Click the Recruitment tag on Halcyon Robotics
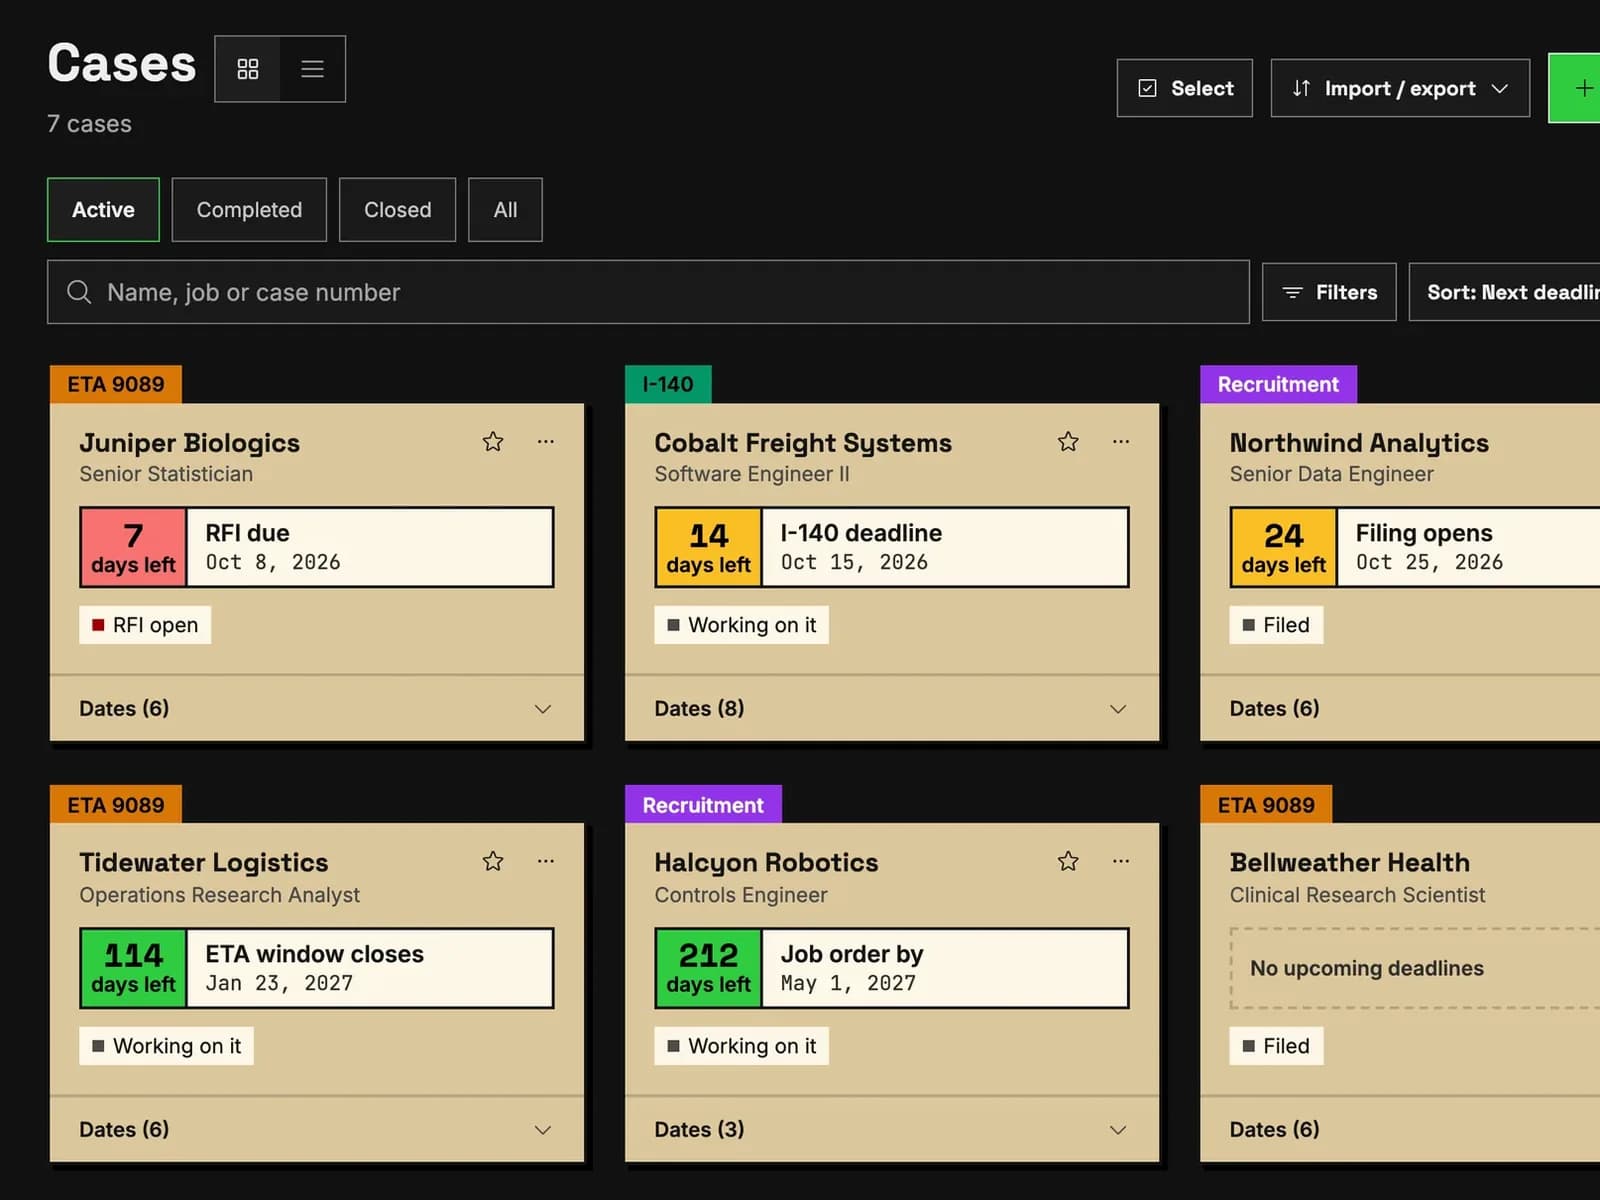Viewport: 1600px width, 1200px height. pyautogui.click(x=703, y=804)
